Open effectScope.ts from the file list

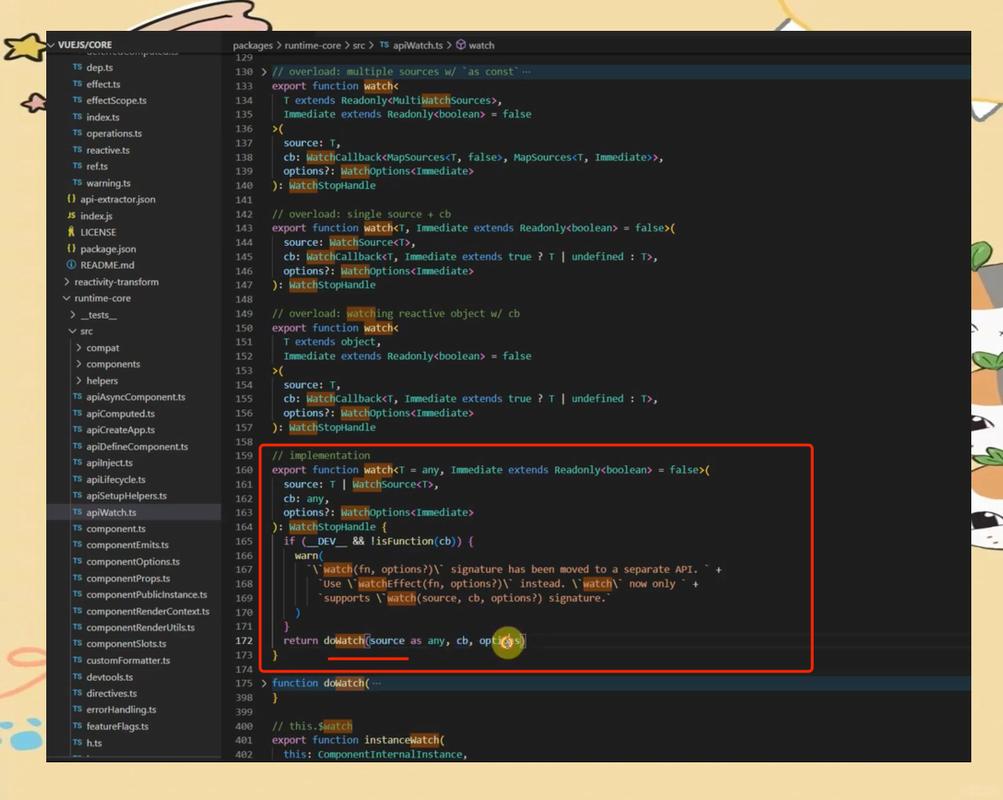[116, 101]
